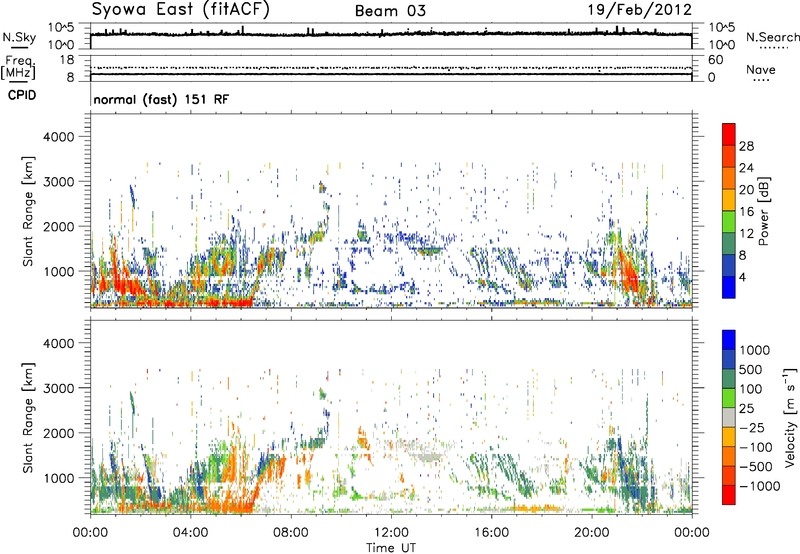Click the 1000 tick on velocity panel

point(59,478)
